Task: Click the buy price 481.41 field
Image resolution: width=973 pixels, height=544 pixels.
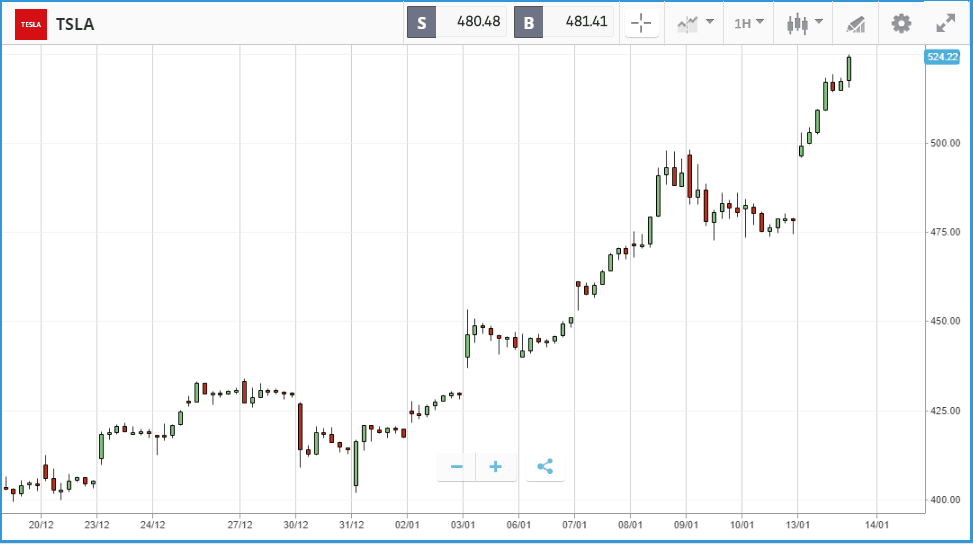Action: 579,22
